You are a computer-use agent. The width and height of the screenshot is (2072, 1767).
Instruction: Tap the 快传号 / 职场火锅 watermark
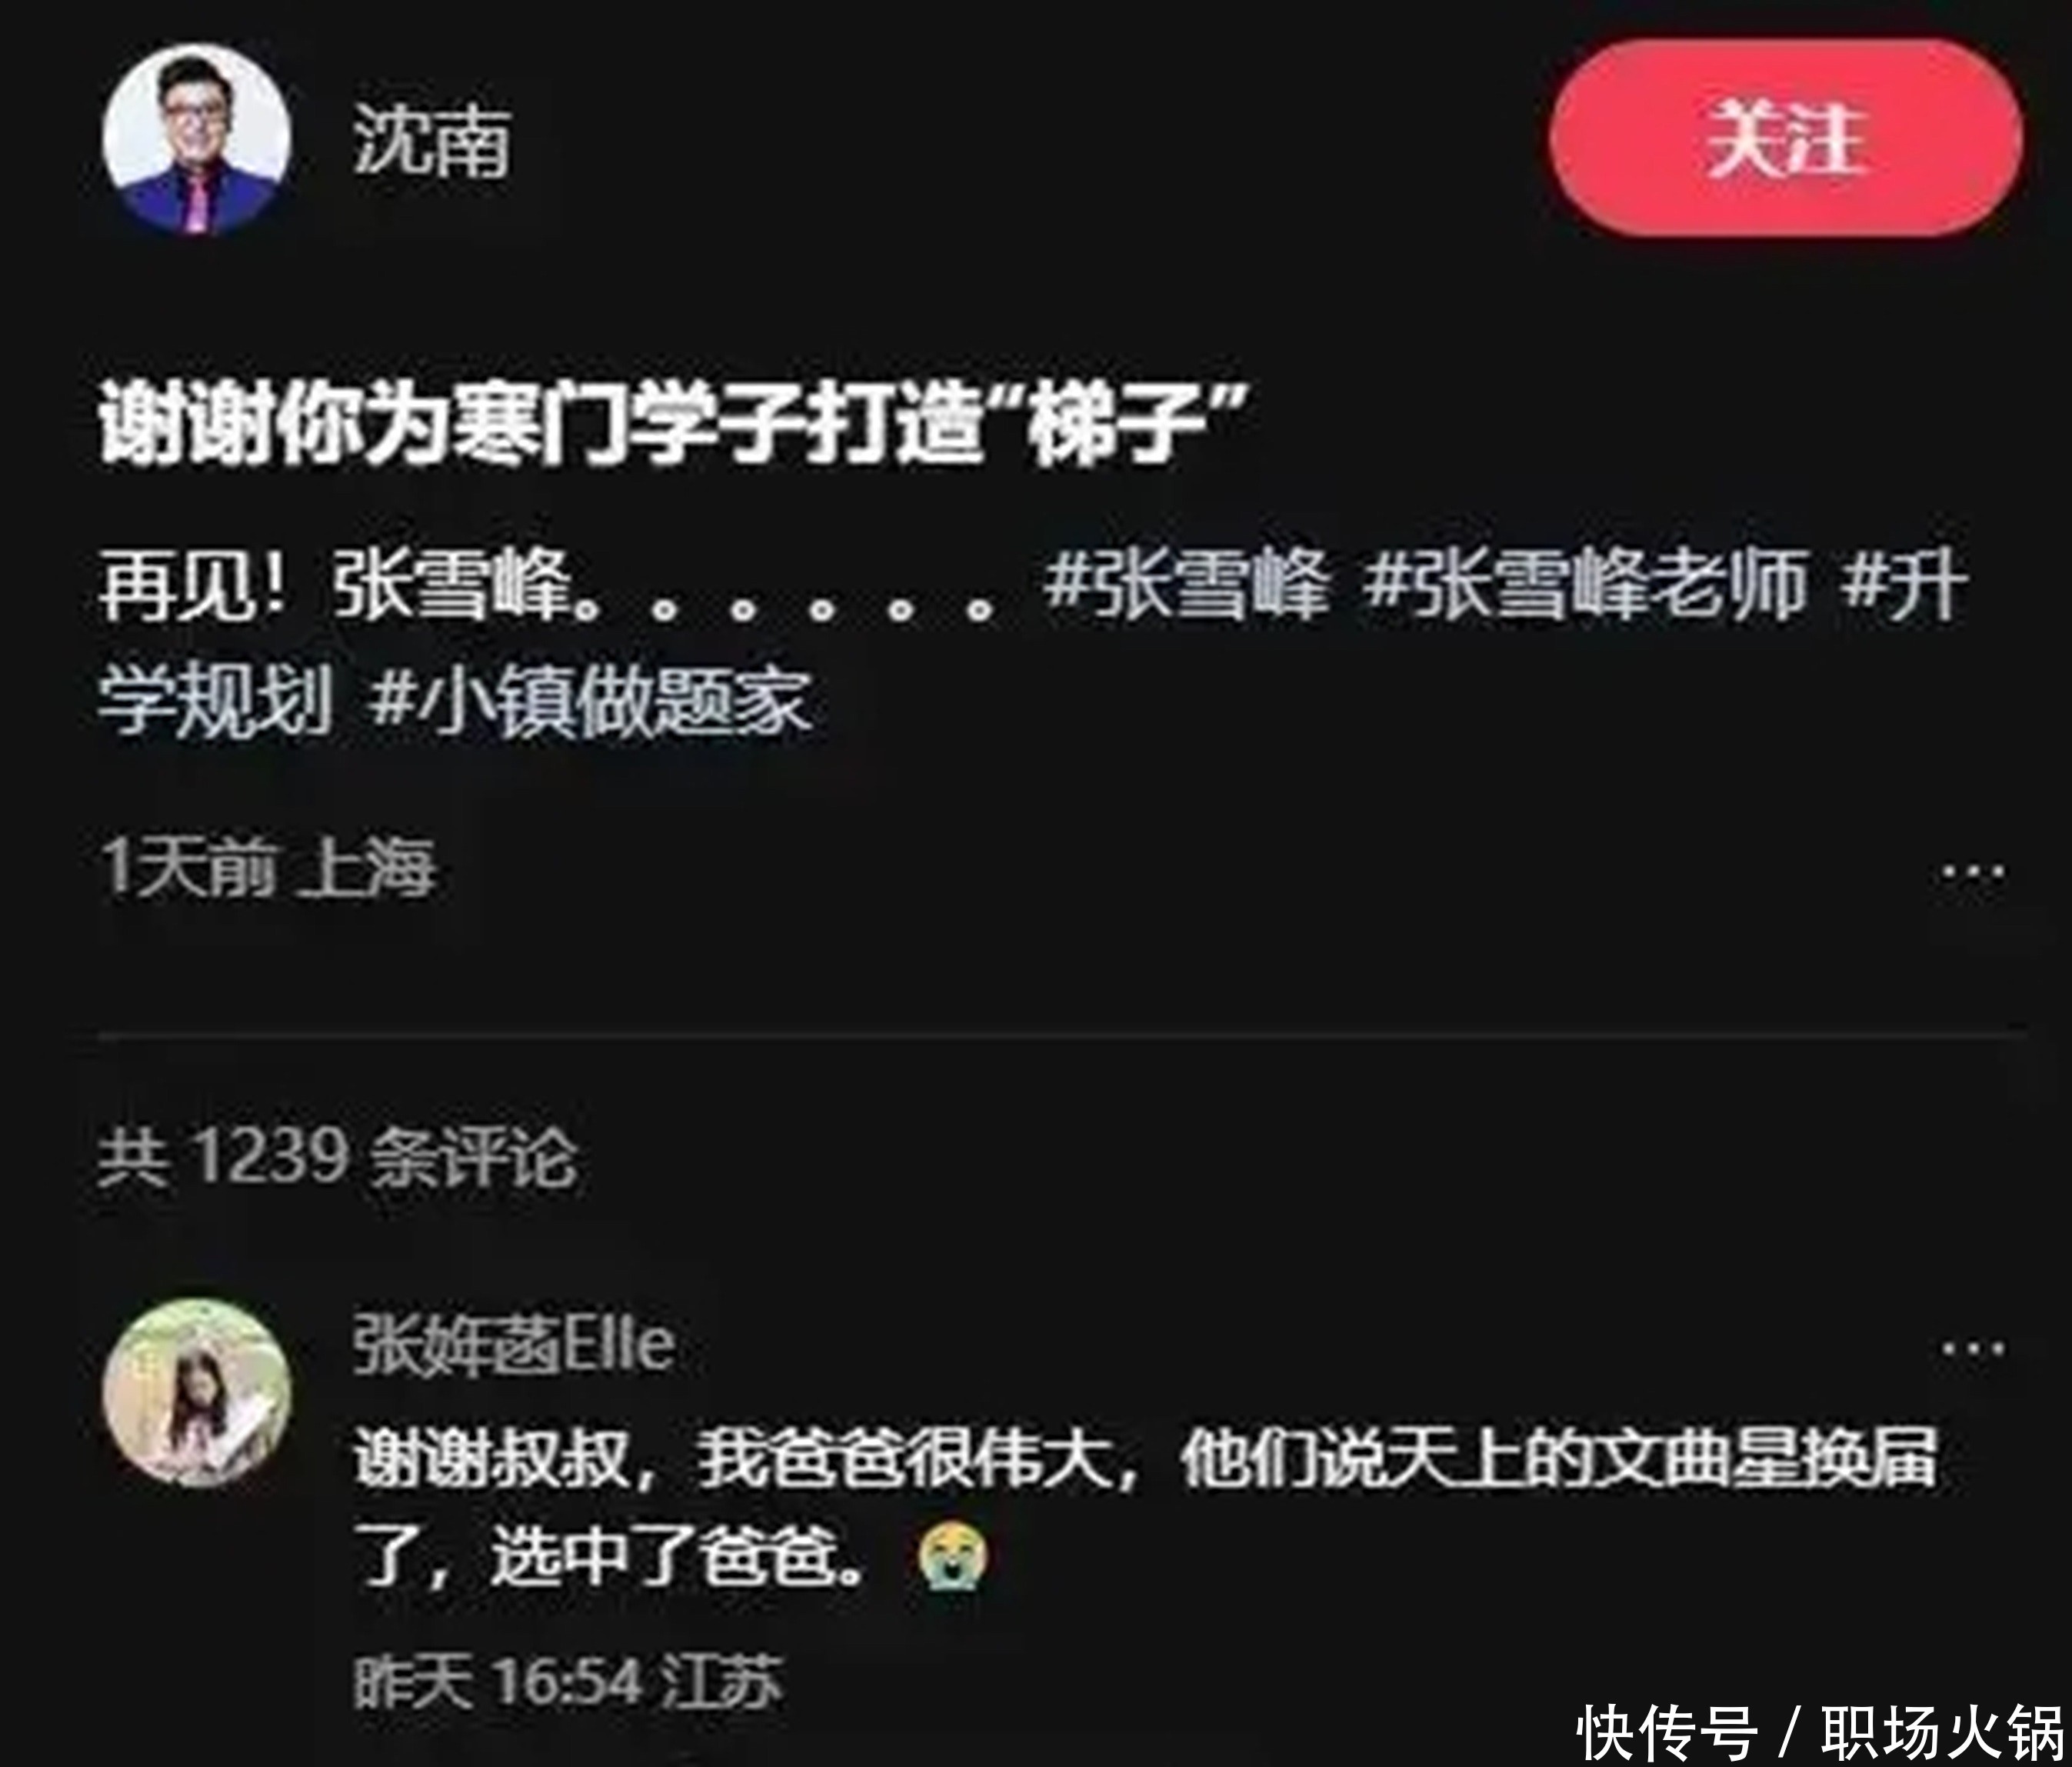(x=1820, y=1732)
